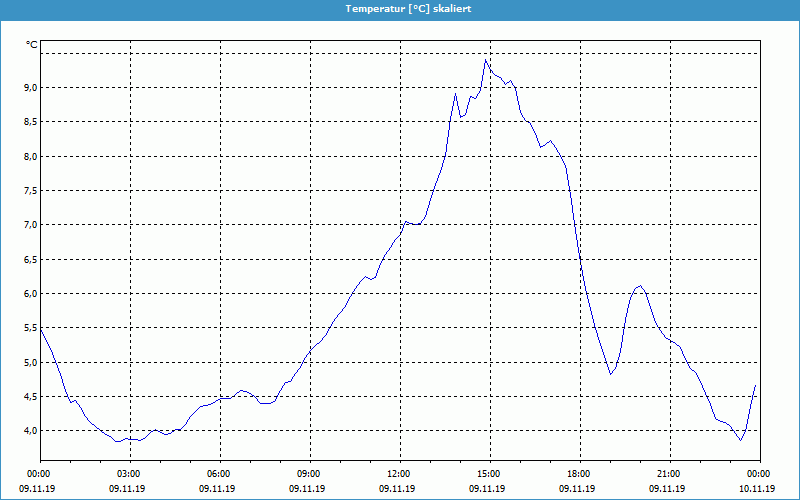Select the 09:00 time axis label
Viewport: 800px width, 500px height.
click(x=309, y=474)
